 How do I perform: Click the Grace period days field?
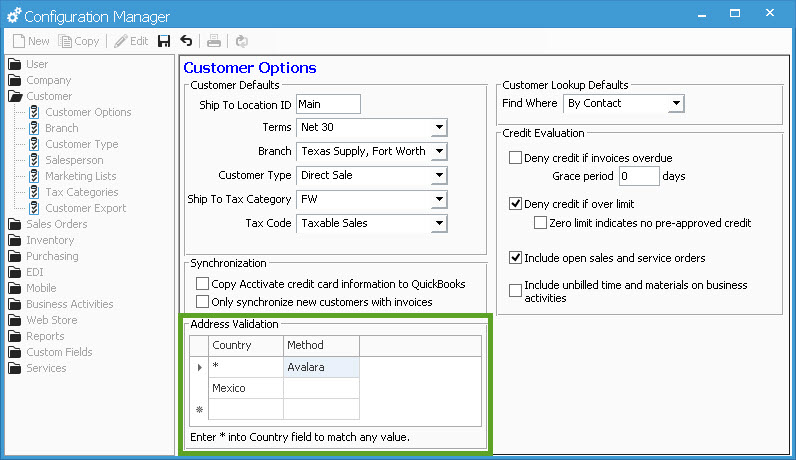click(639, 176)
